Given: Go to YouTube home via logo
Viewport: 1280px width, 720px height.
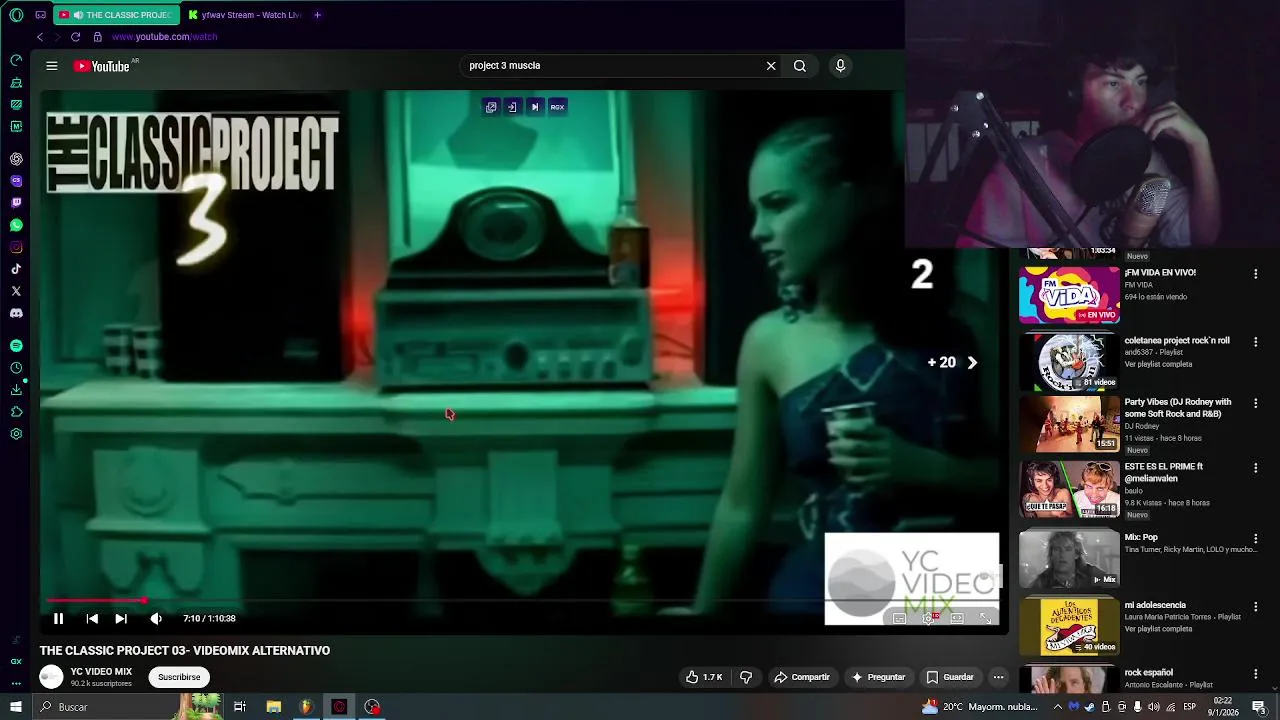Looking at the screenshot, I should click(102, 66).
